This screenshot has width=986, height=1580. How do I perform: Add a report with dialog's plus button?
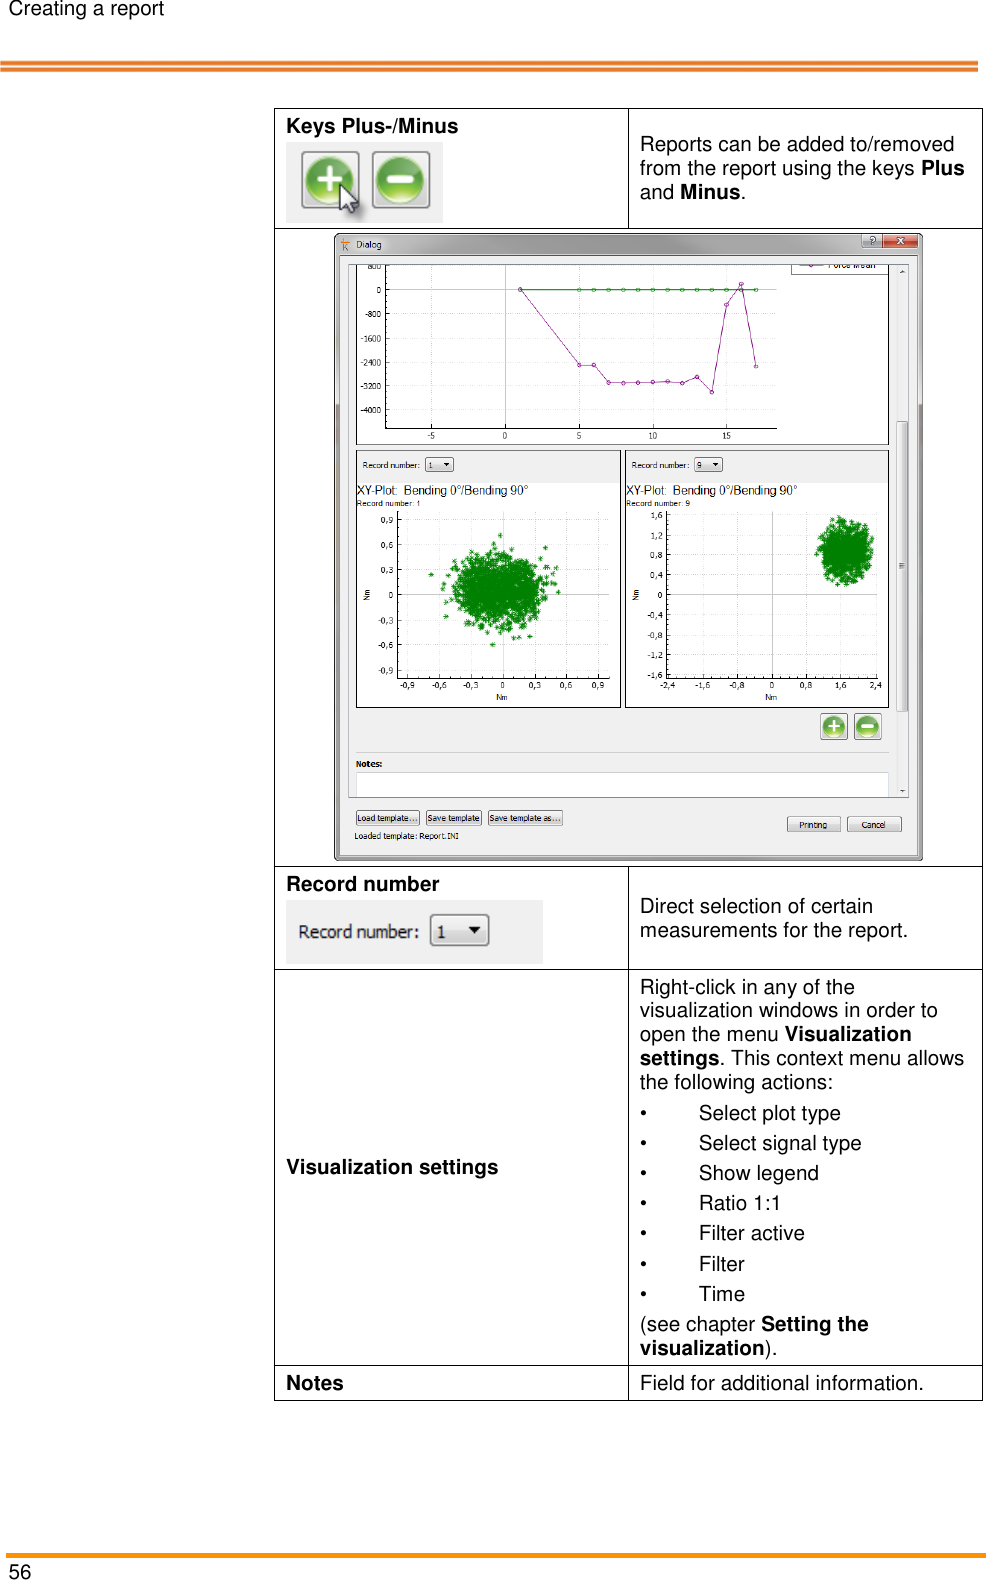[833, 726]
